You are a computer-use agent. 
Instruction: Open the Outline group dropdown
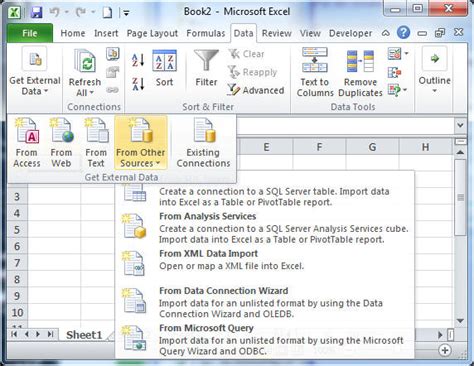click(435, 71)
